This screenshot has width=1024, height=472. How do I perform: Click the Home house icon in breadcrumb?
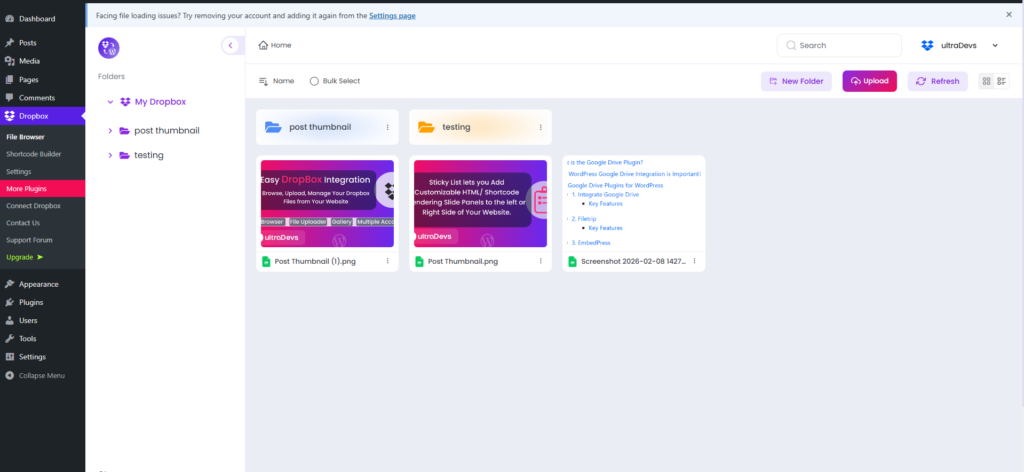[x=263, y=45]
